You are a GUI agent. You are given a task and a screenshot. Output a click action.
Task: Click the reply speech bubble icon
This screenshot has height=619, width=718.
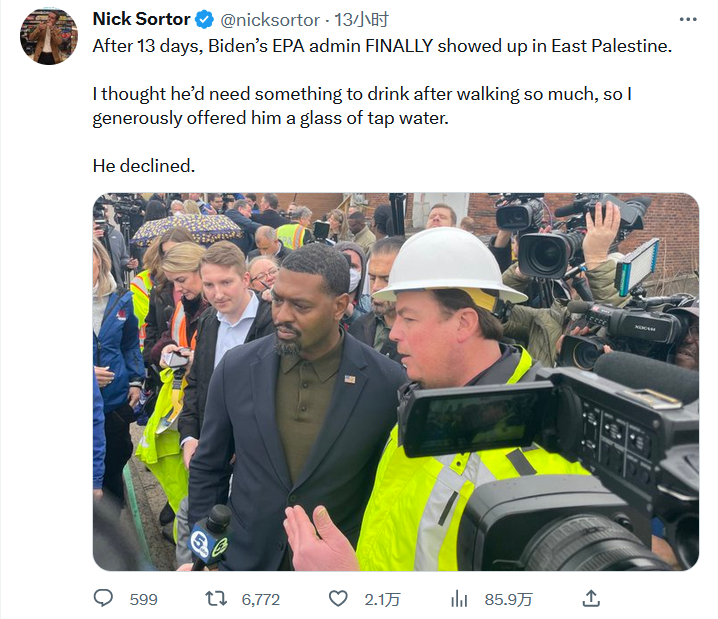[104, 598]
